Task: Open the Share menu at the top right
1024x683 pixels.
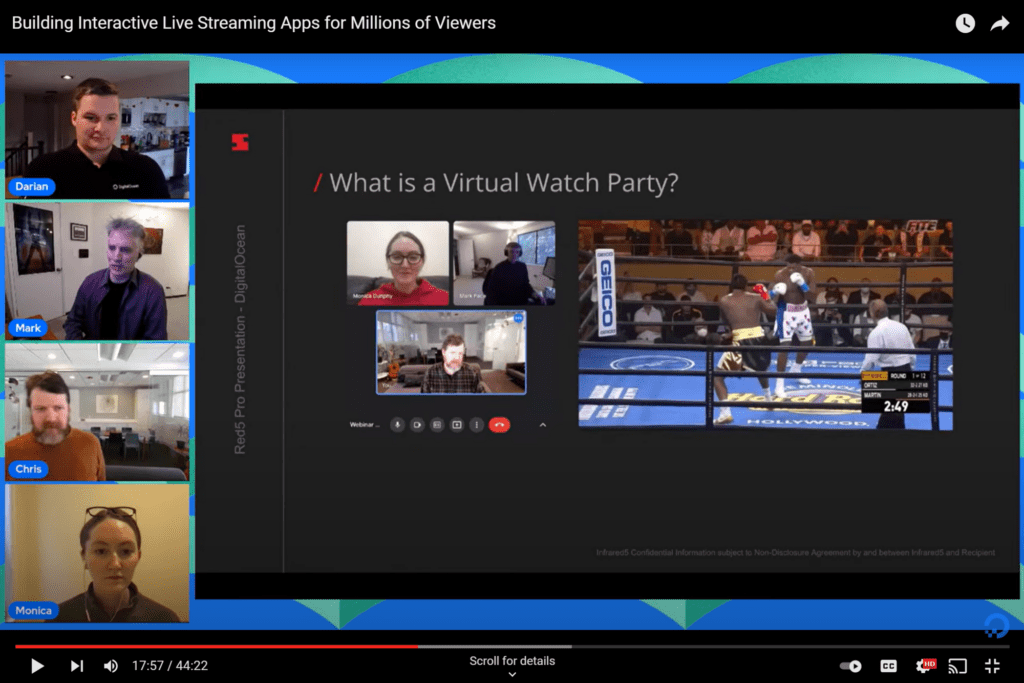Action: pyautogui.click(x=1000, y=22)
